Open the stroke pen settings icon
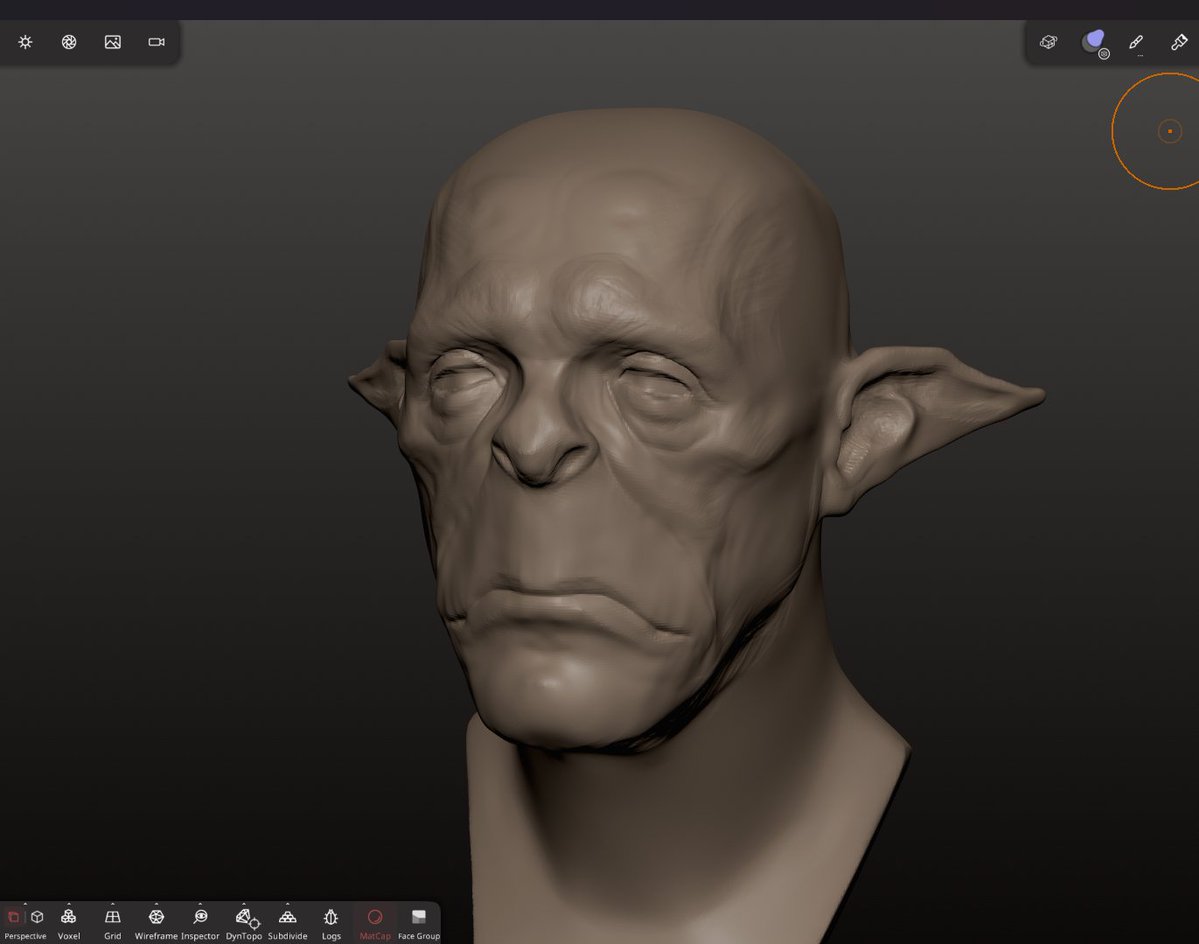Image resolution: width=1199 pixels, height=944 pixels. [1136, 43]
